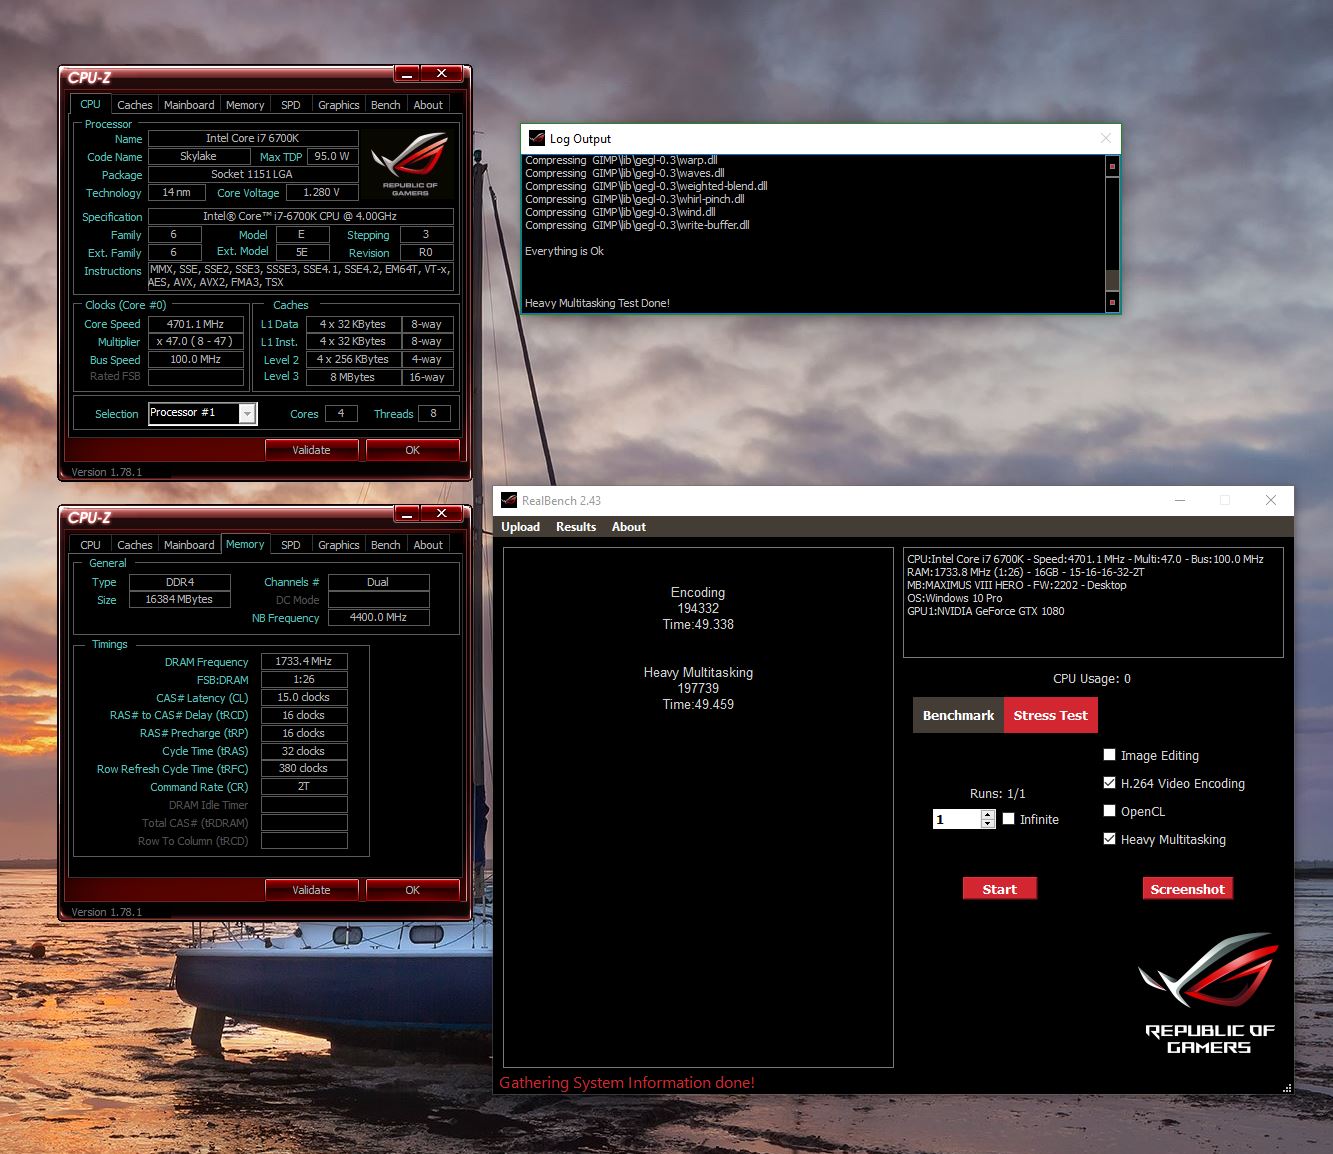
Task: Minimize the bottom CPU-Z Memory window
Action: click(406, 514)
